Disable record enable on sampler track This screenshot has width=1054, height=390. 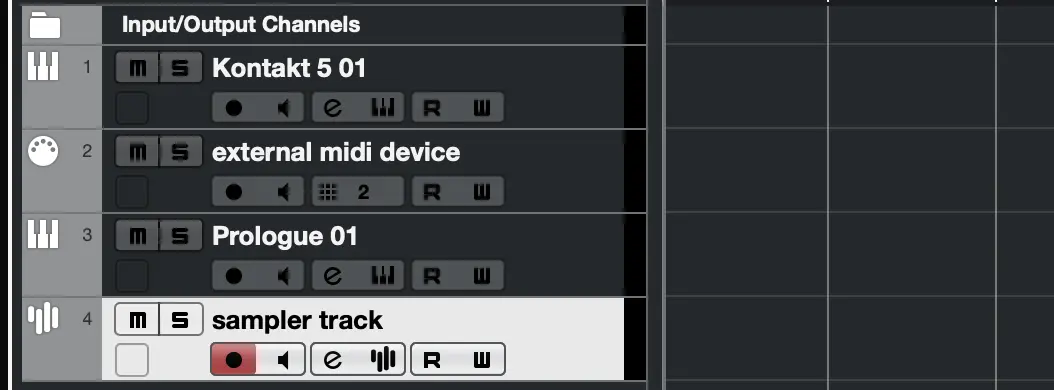(x=233, y=360)
